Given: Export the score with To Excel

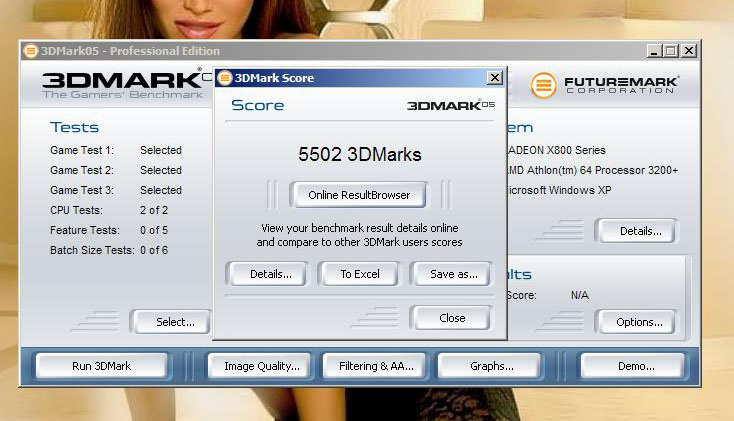Looking at the screenshot, I should pyautogui.click(x=359, y=274).
